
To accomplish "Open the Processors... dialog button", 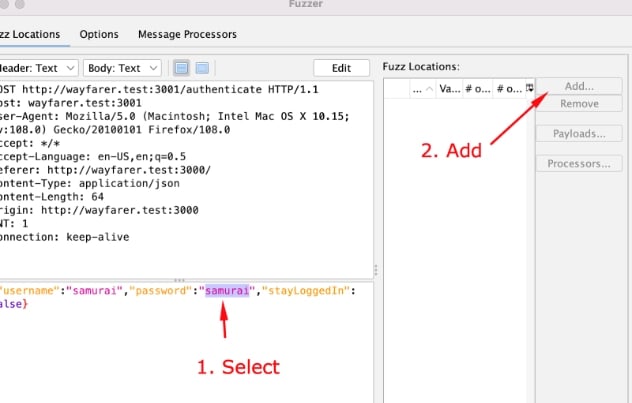I will coord(579,163).
